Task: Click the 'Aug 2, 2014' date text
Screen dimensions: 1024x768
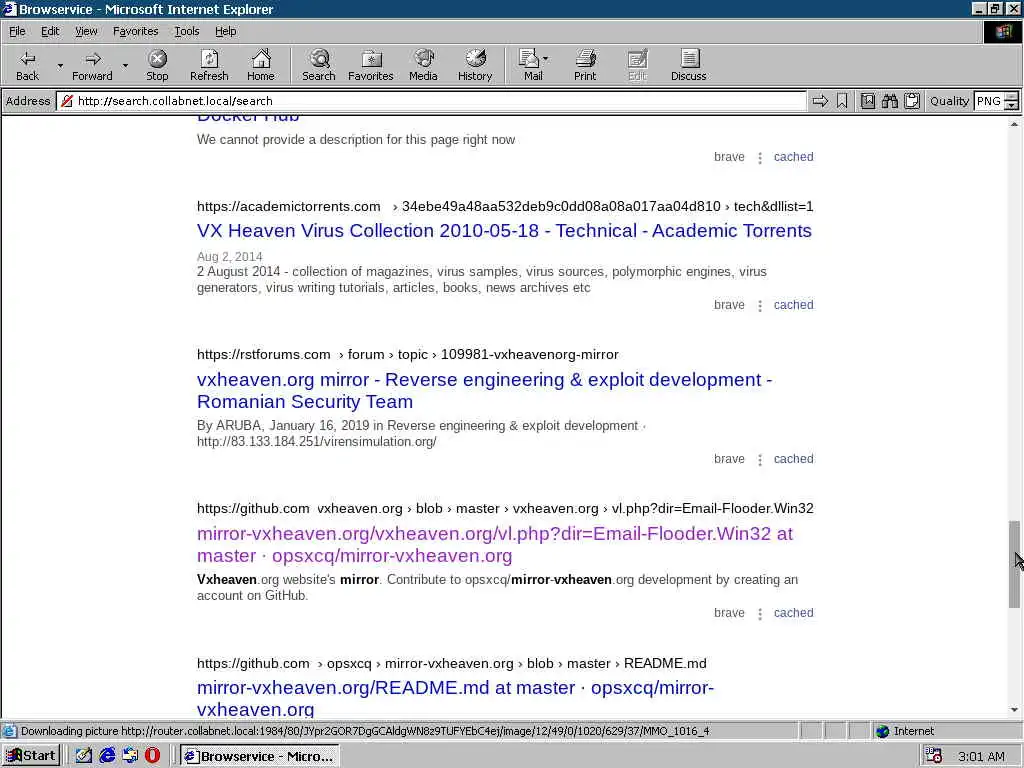Action: point(229,257)
